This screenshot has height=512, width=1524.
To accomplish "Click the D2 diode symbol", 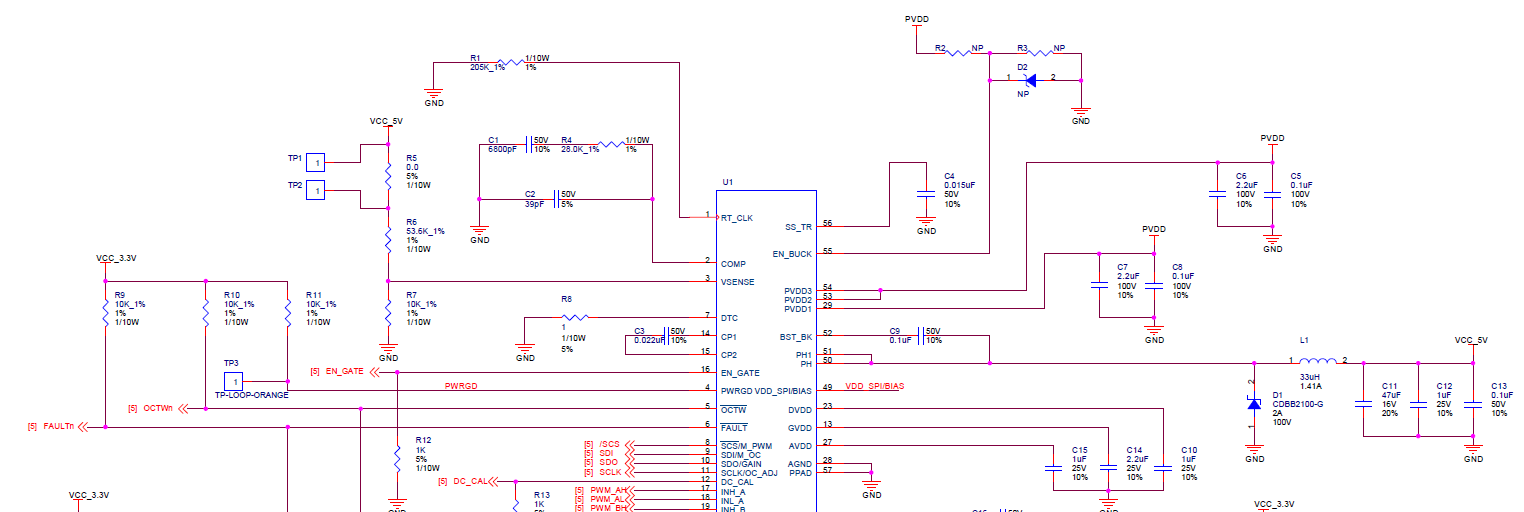I will [1030, 81].
